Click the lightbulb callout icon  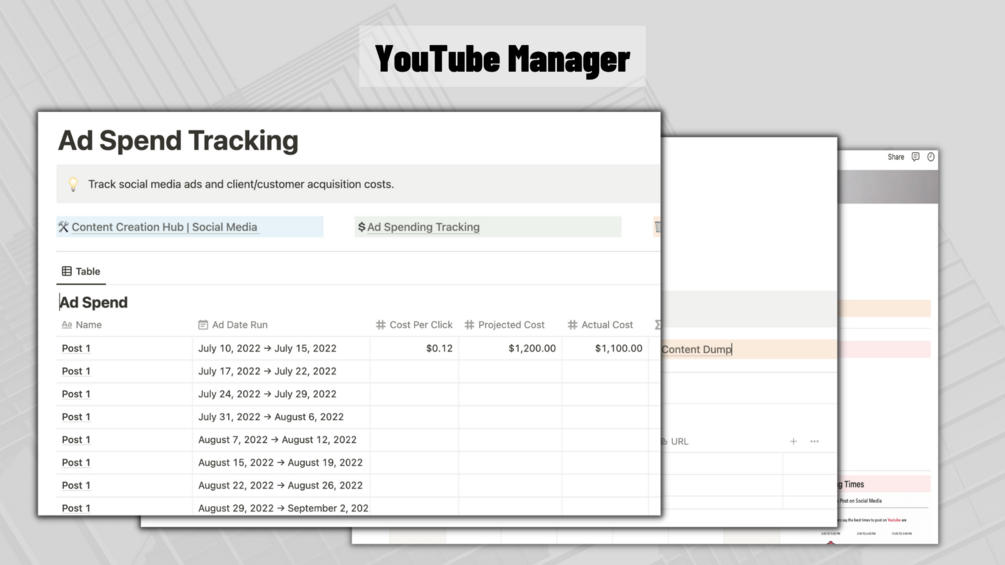pos(73,184)
